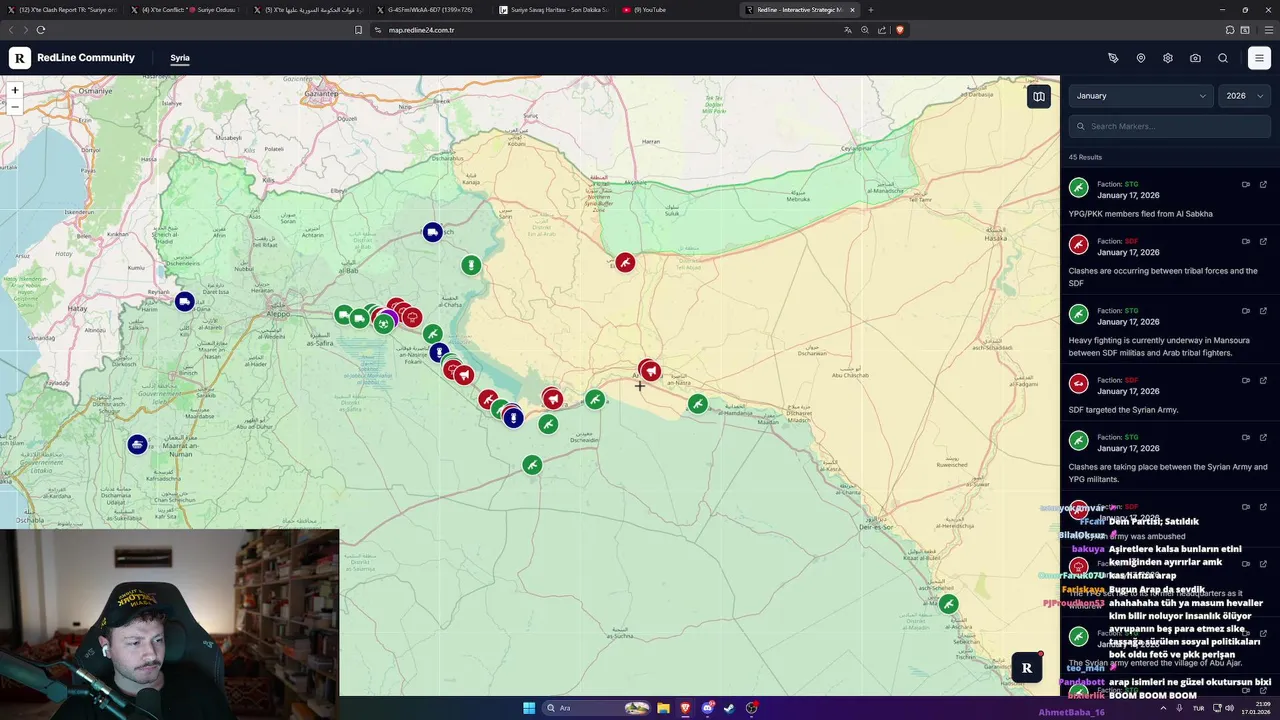Expand the January month dropdown
The width and height of the screenshot is (1280, 720).
point(1141,96)
